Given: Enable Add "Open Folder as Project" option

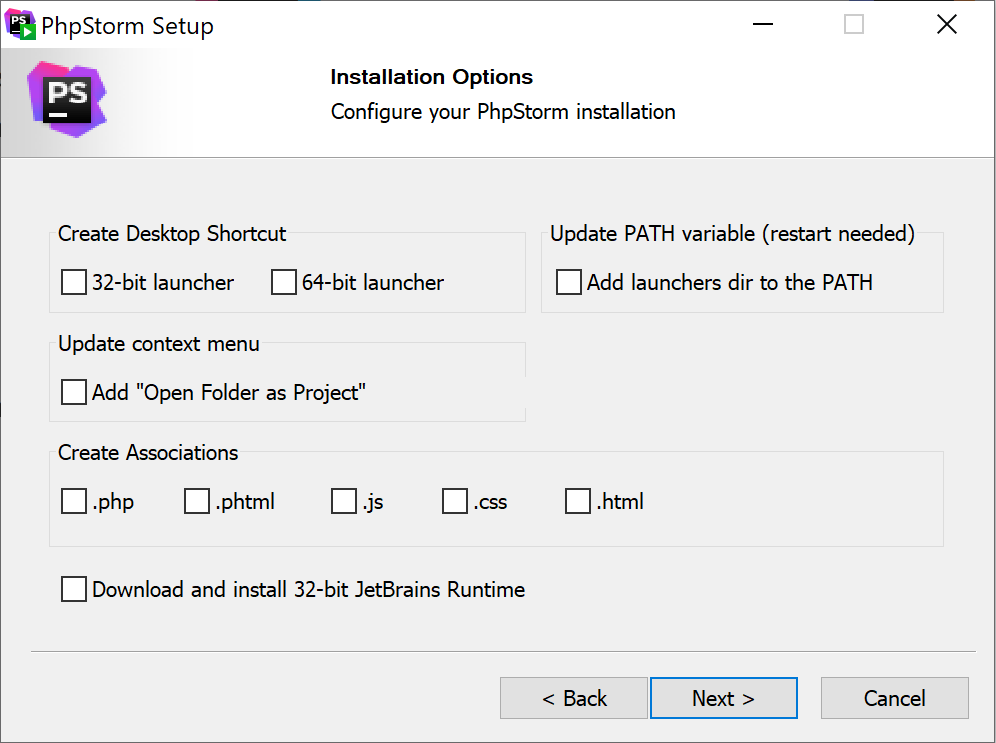Looking at the screenshot, I should click(x=73, y=392).
